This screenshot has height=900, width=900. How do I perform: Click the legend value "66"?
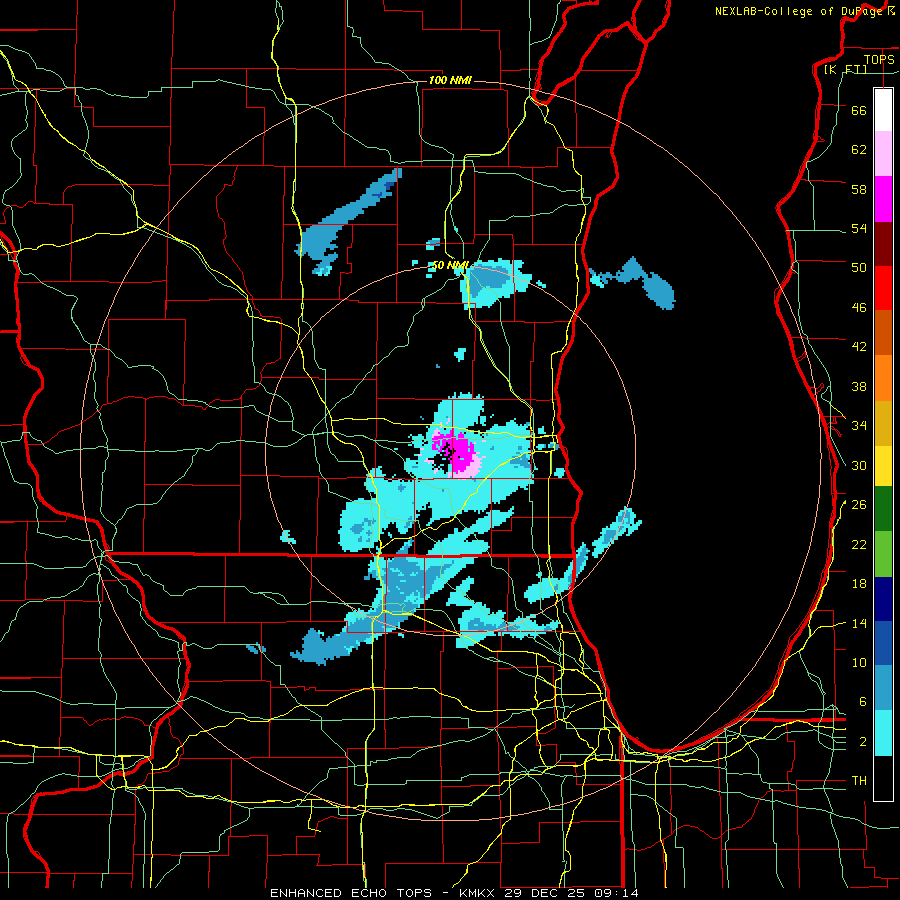pos(859,110)
